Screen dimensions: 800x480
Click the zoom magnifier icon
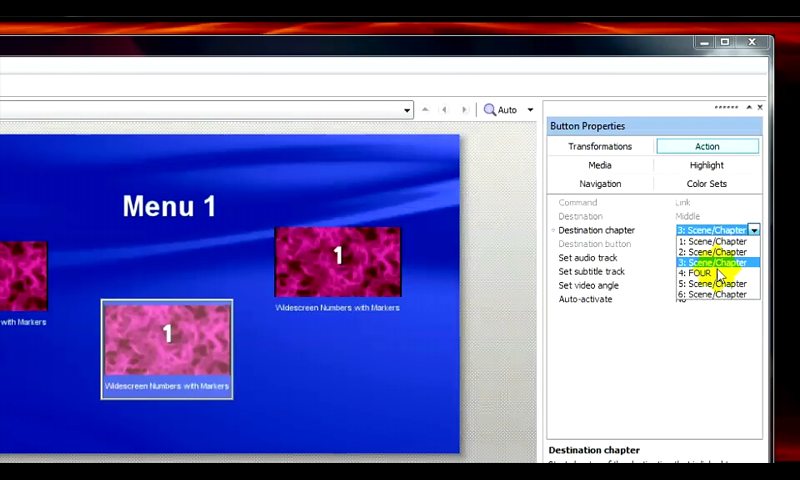pyautogui.click(x=490, y=110)
